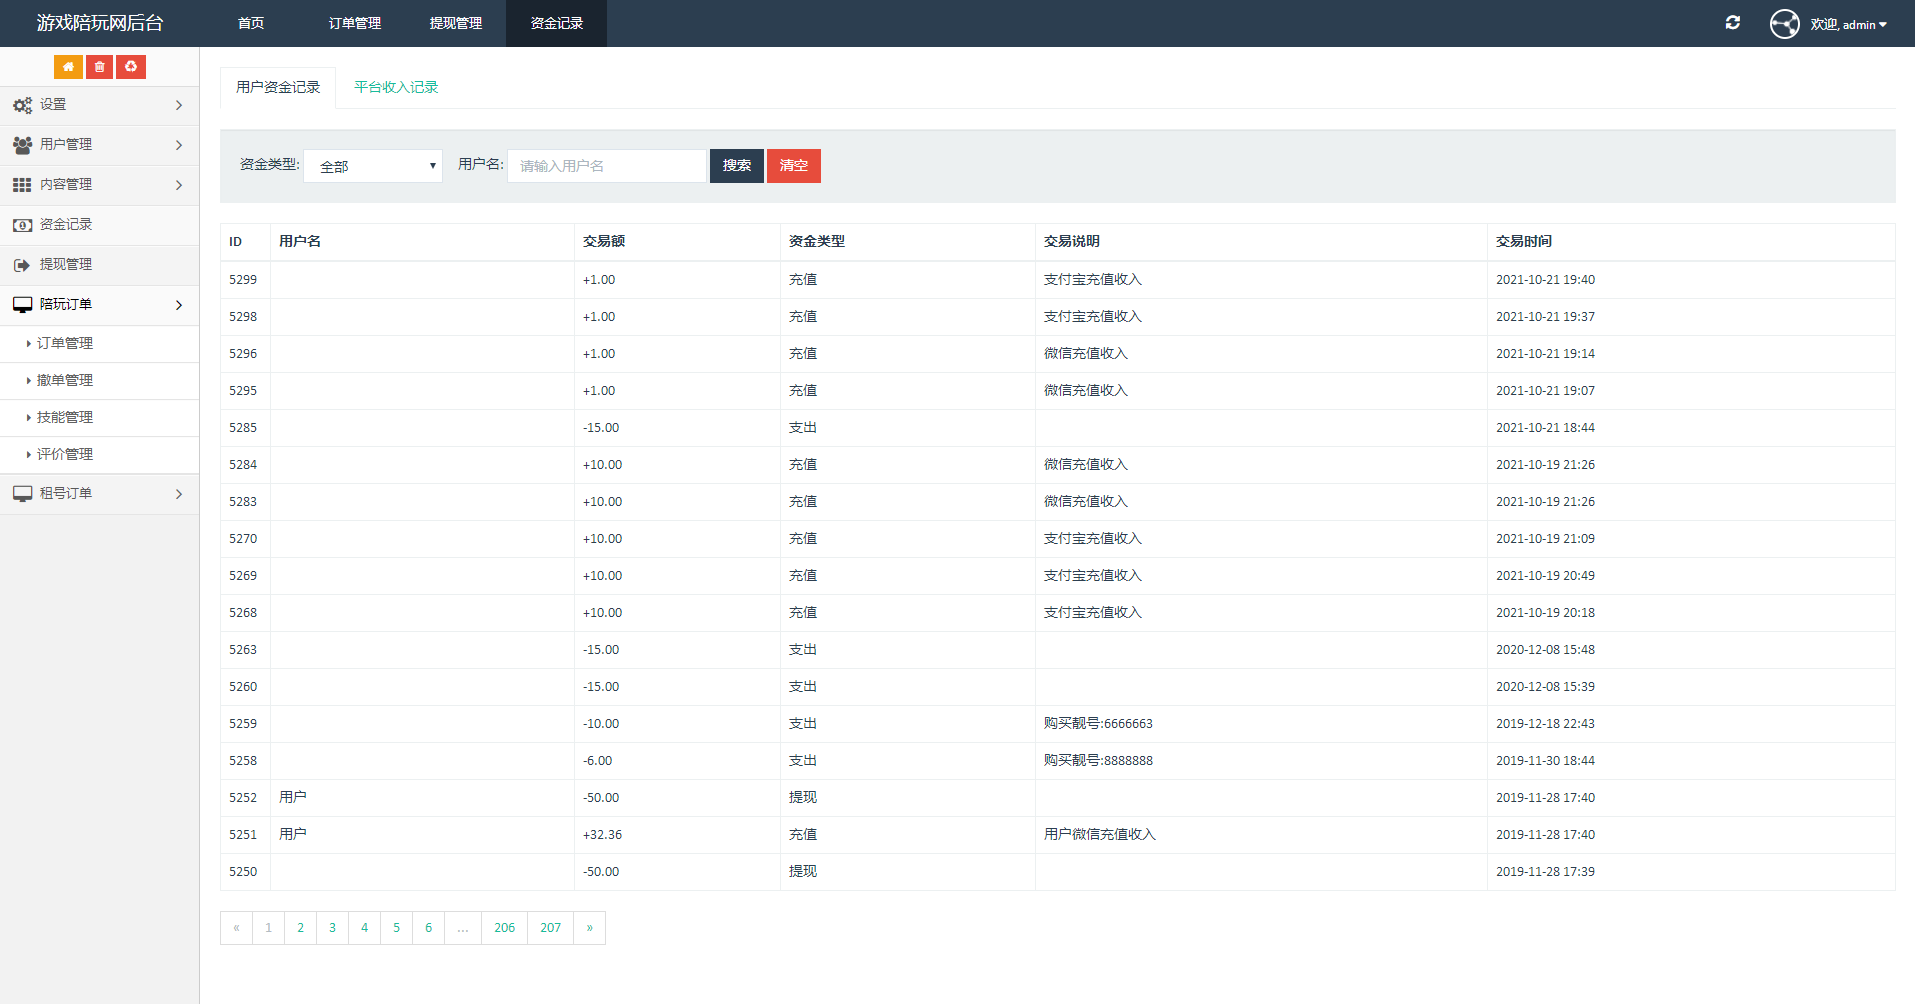This screenshot has height=1004, width=1915.
Task: Open the 资金类型 dropdown showing 全部
Action: pyautogui.click(x=373, y=166)
